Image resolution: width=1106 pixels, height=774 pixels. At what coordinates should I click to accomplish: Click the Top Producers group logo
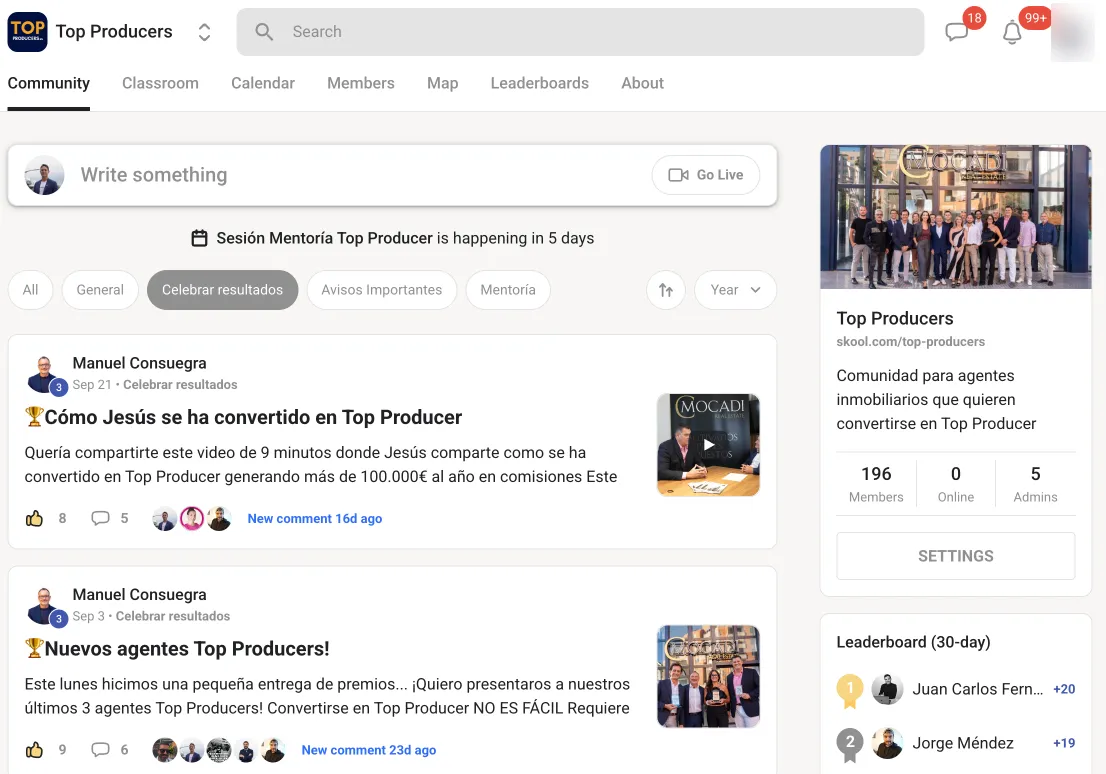coord(28,32)
